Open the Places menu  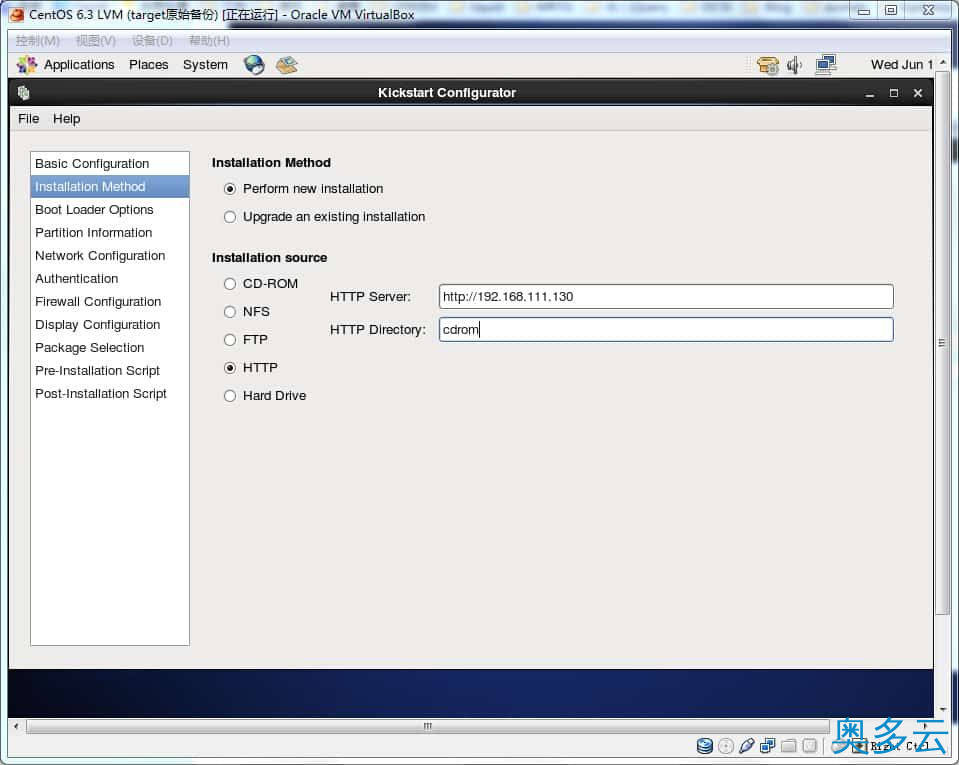point(148,65)
